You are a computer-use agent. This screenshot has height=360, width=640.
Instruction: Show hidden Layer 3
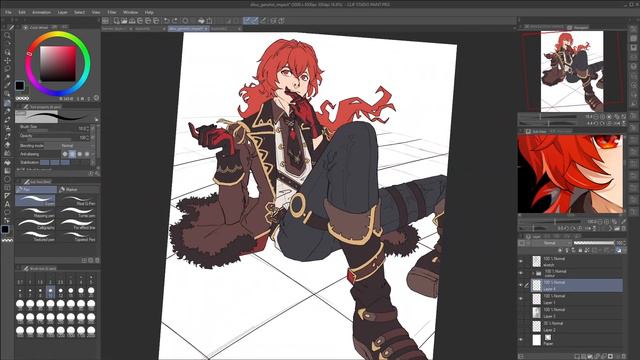(521, 313)
